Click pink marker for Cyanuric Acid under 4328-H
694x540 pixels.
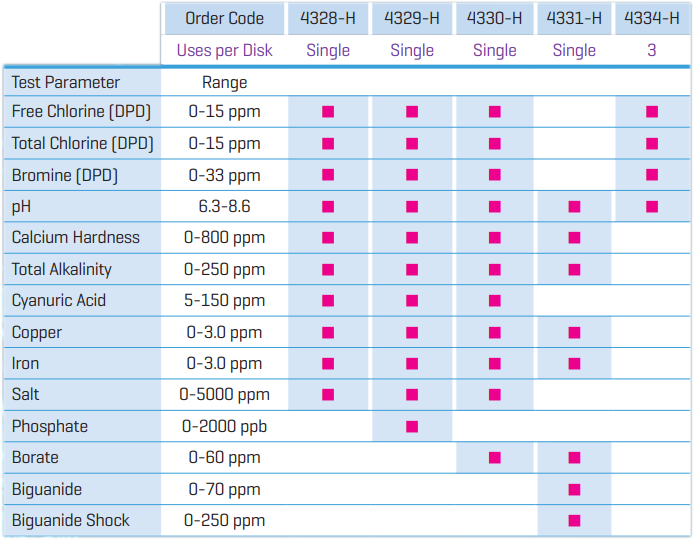pos(328,301)
